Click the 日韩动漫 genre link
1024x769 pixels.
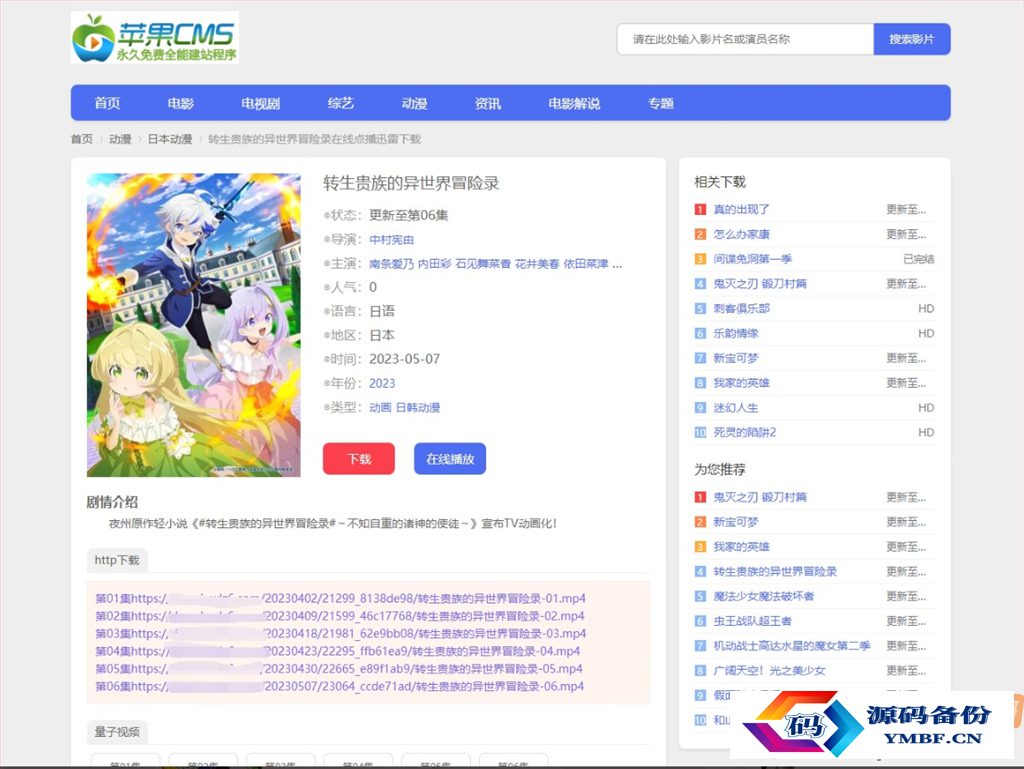coord(418,407)
